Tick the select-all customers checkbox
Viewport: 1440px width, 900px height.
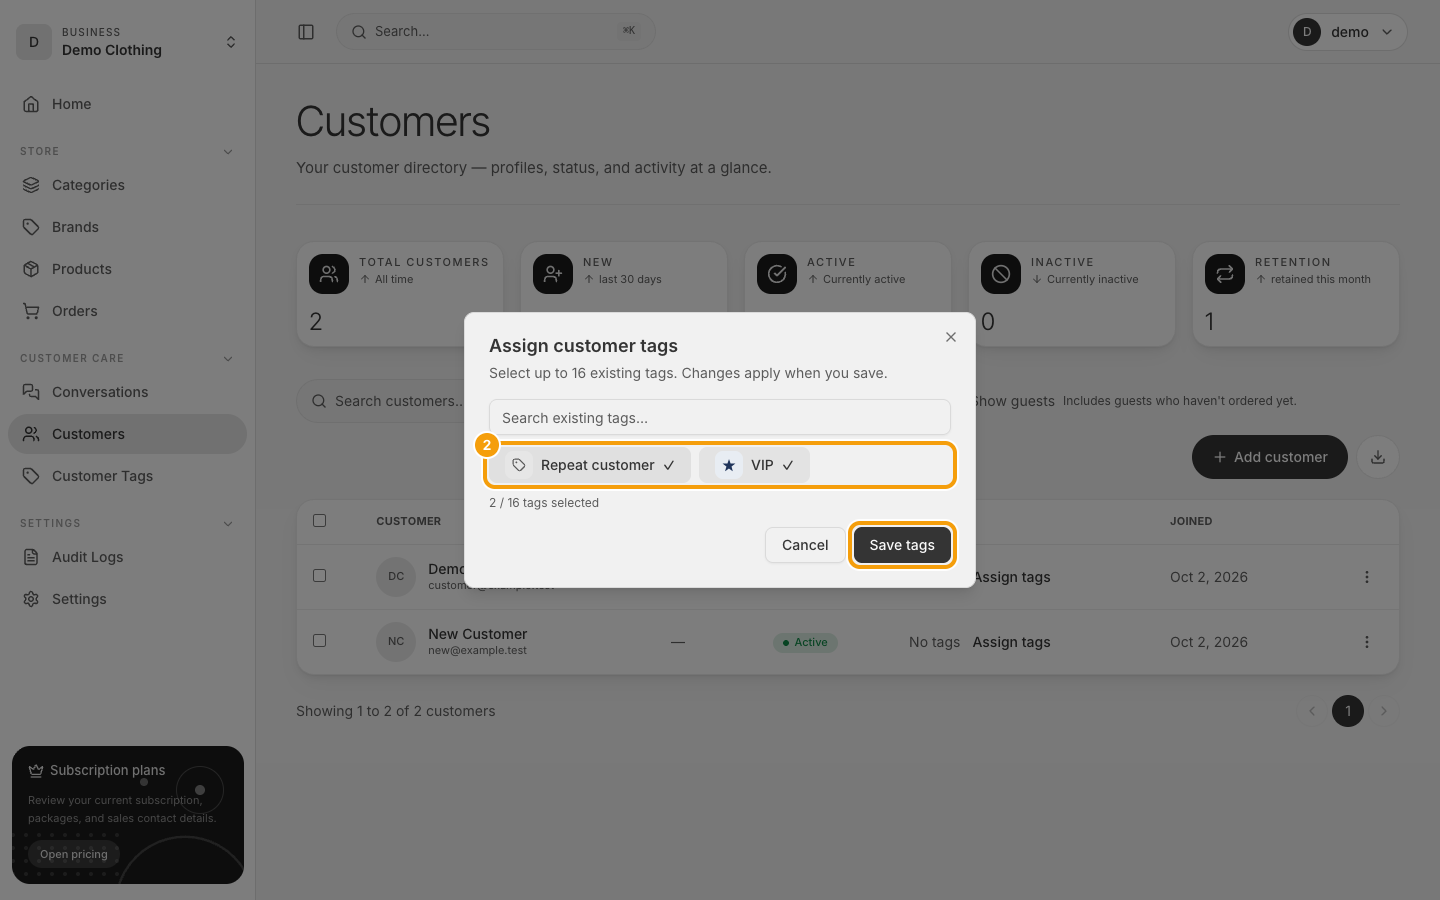pyautogui.click(x=320, y=520)
